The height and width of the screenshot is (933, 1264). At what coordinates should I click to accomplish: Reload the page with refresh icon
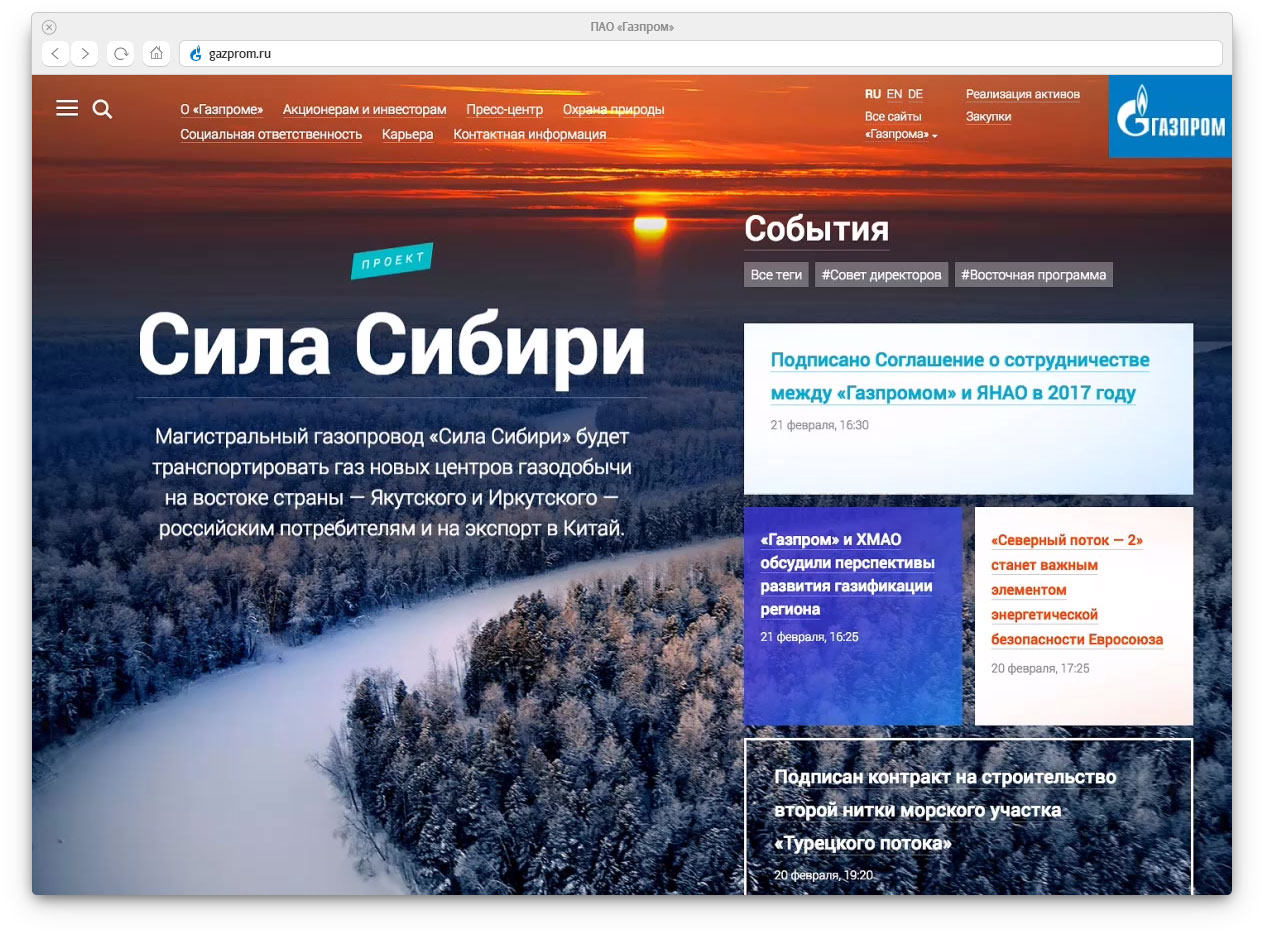121,53
